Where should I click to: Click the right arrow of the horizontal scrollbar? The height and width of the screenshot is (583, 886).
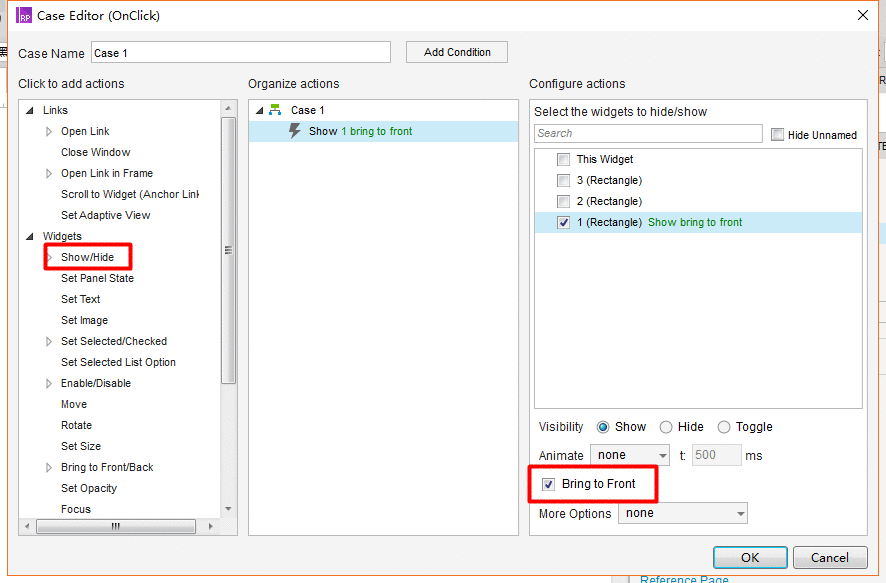pos(210,526)
